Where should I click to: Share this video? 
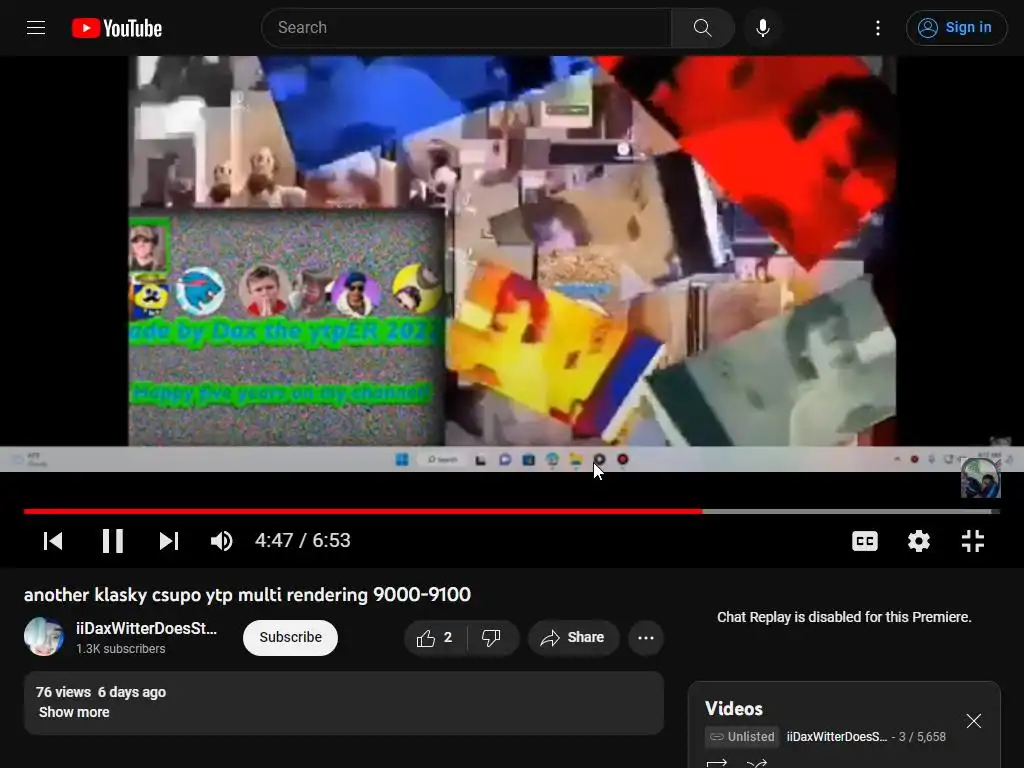tap(573, 637)
